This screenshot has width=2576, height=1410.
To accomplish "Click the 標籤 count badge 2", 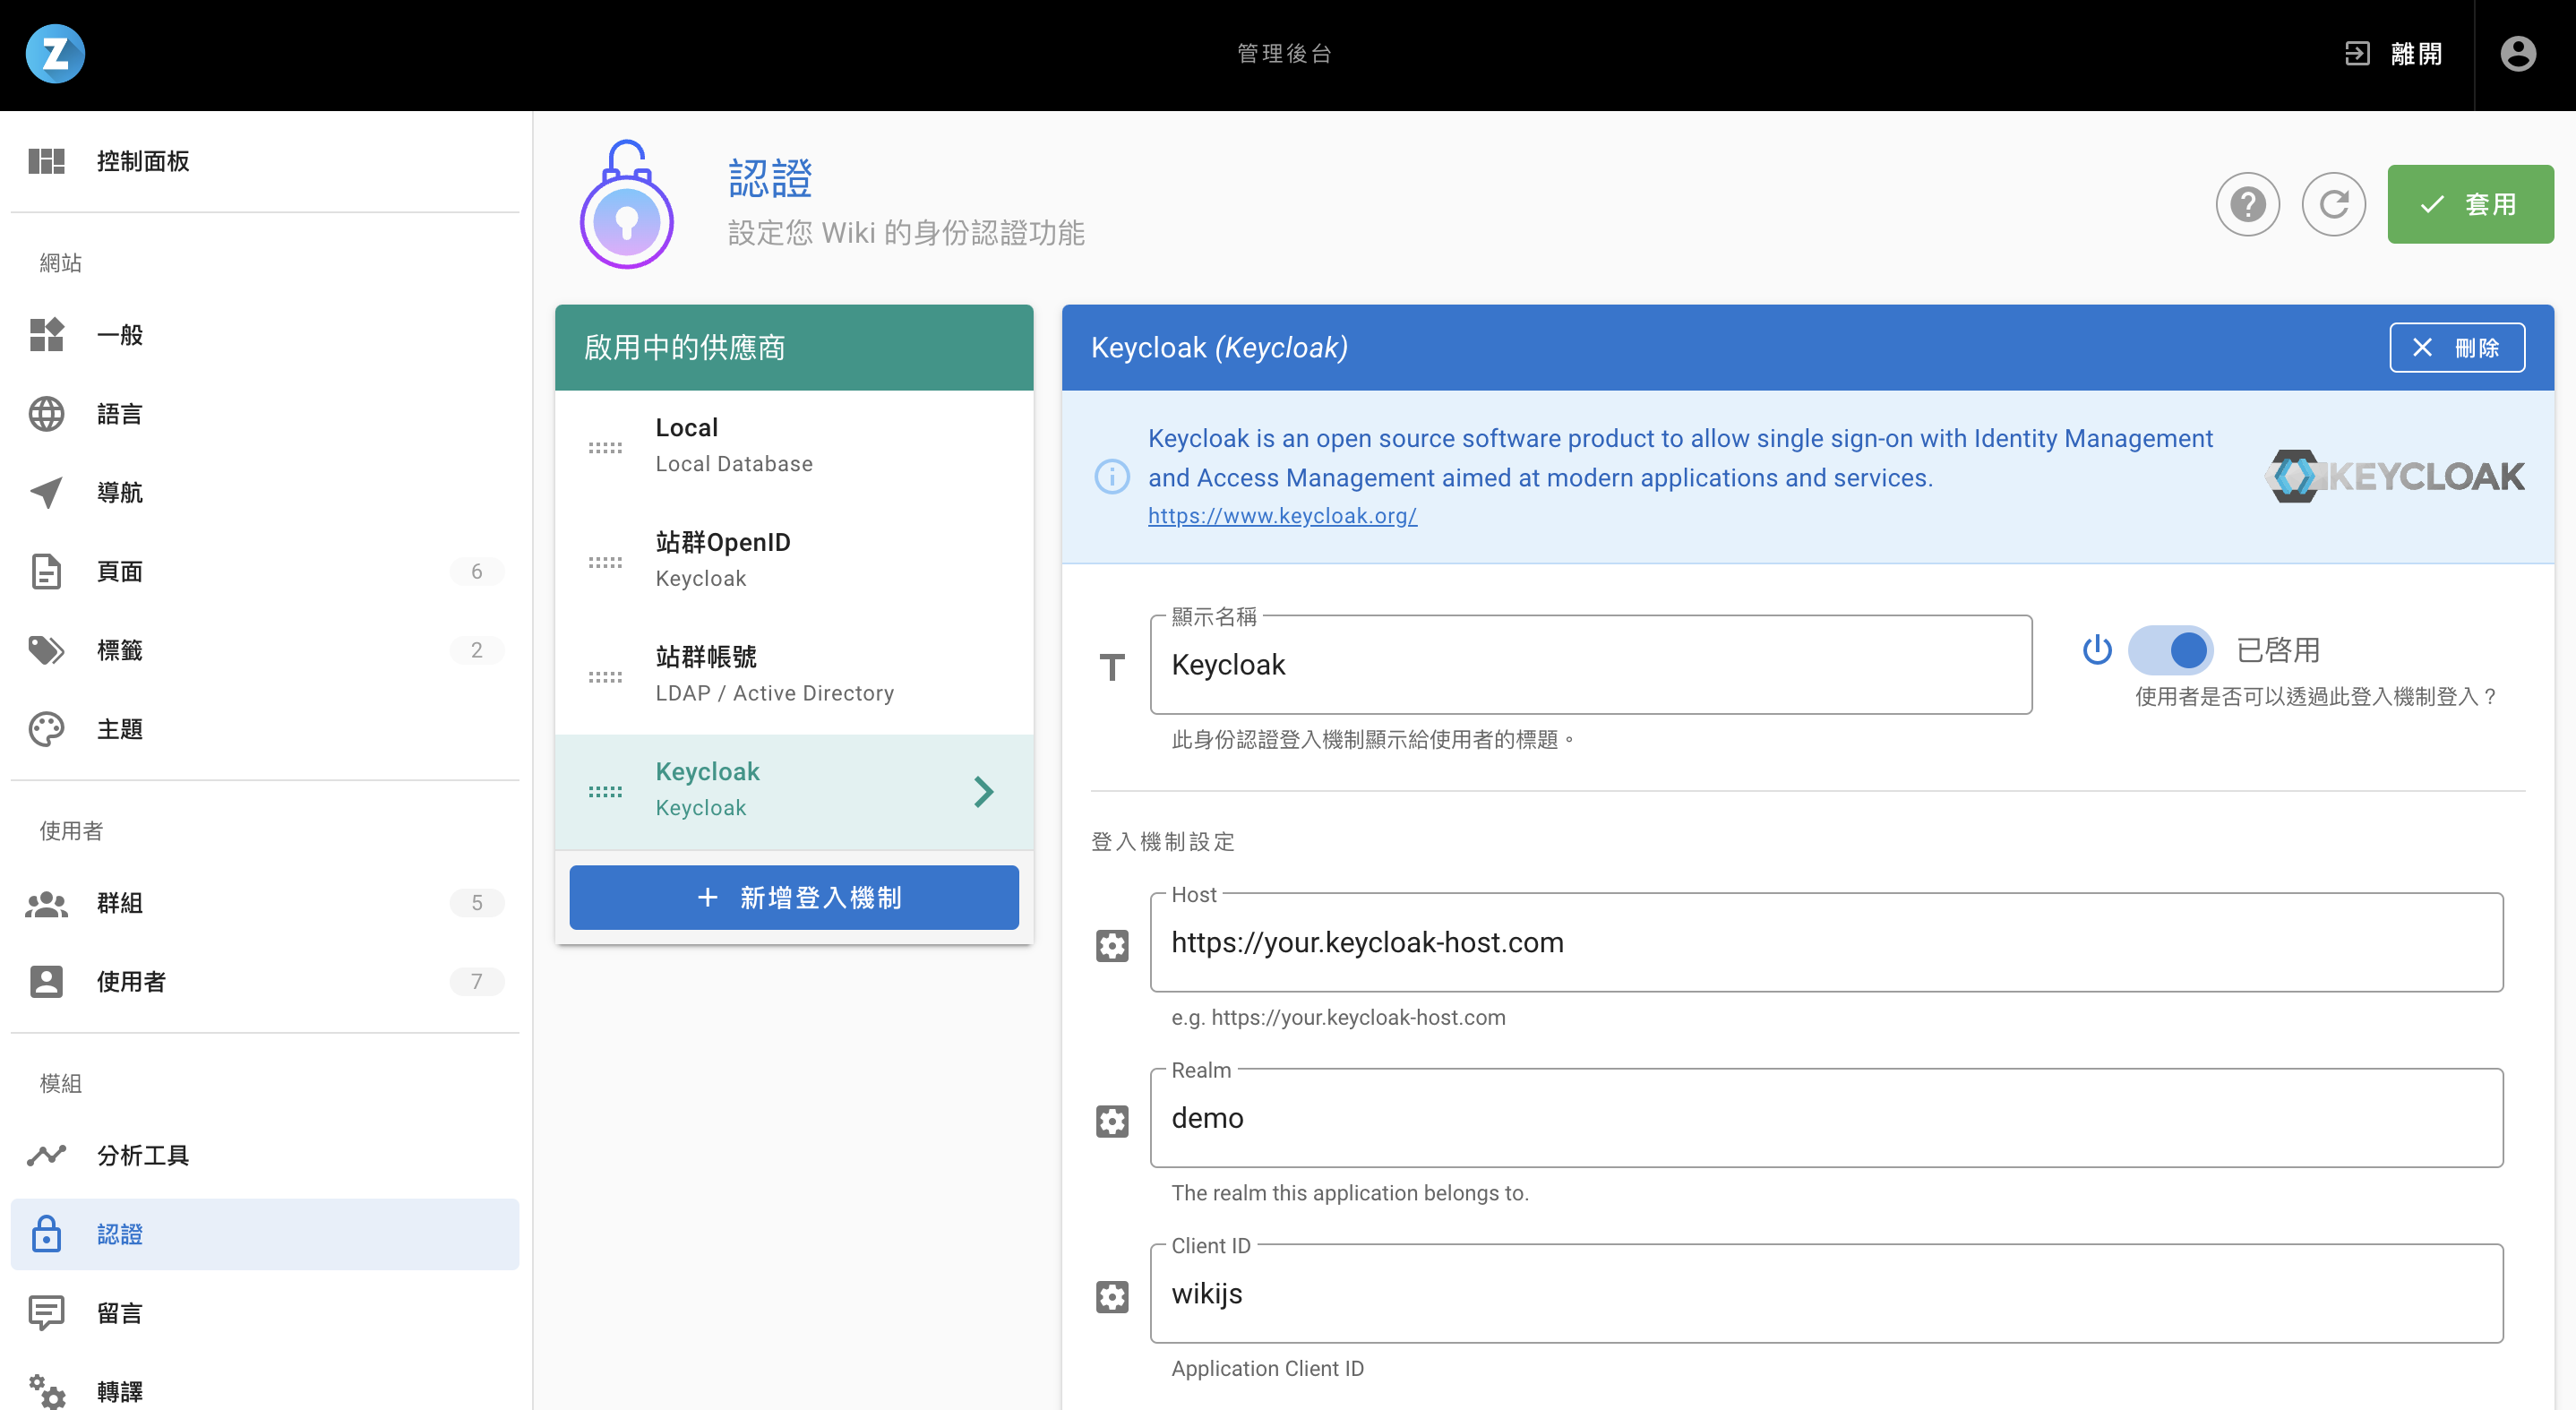I will pos(476,650).
